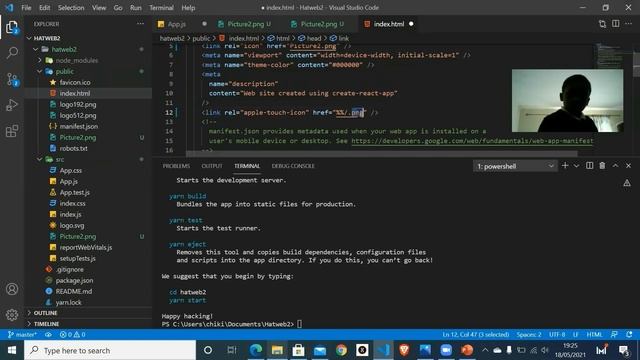Open manifest.json in explorer
This screenshot has height=360, width=640.
point(78,126)
